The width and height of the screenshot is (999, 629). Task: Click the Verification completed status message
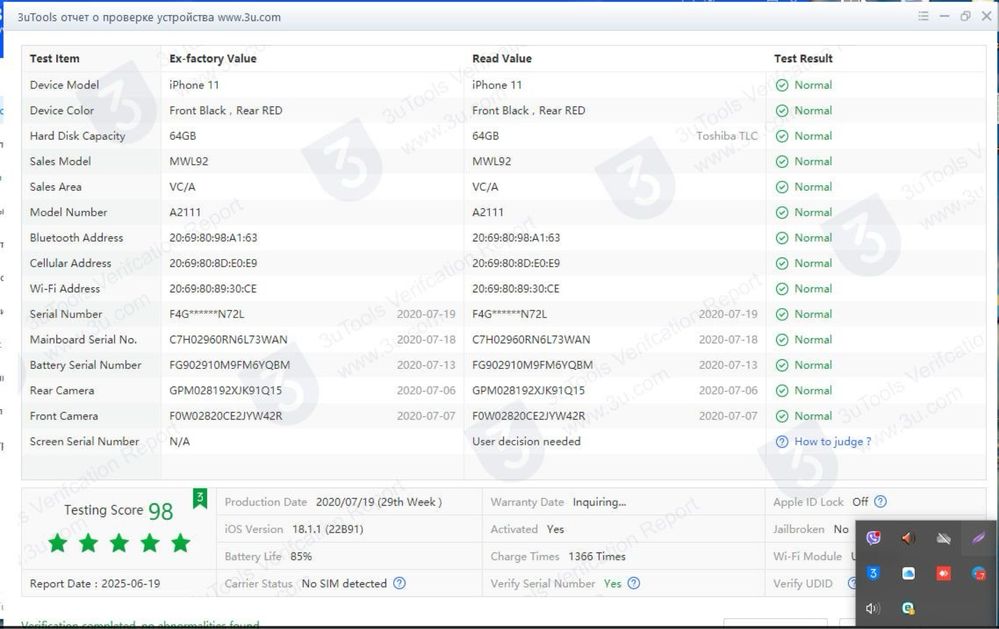[140, 624]
